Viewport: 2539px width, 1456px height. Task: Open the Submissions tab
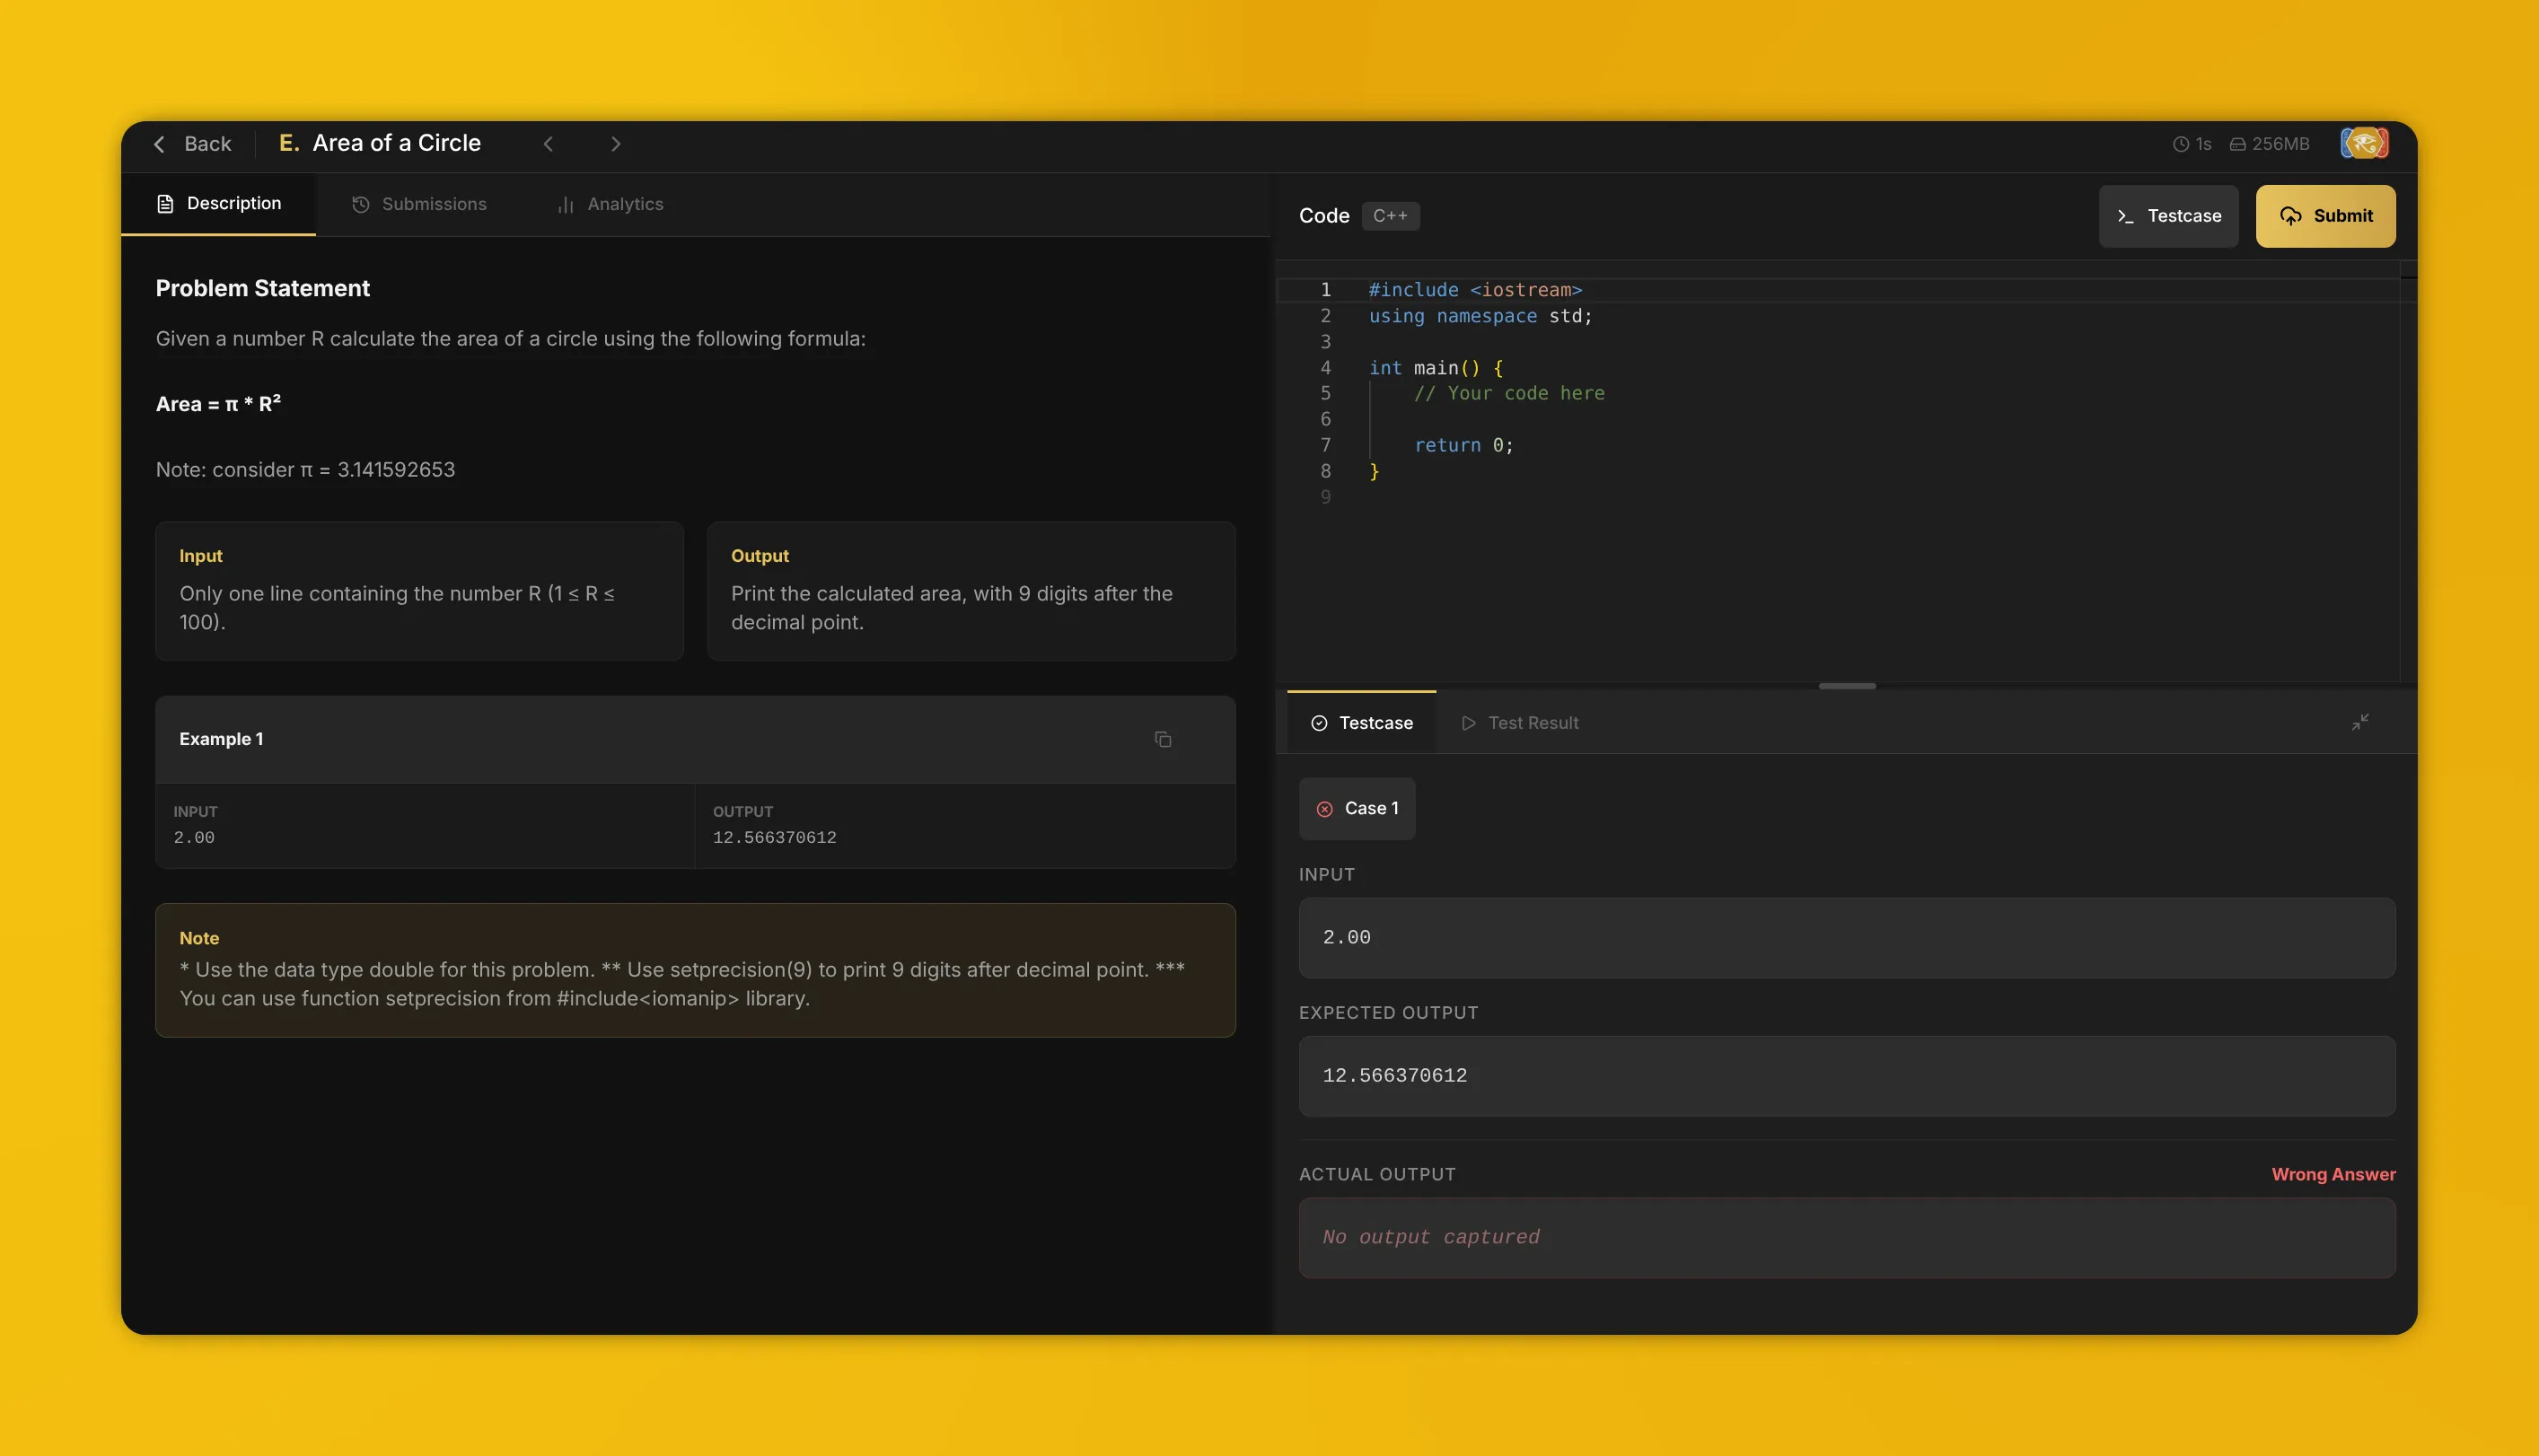(419, 204)
